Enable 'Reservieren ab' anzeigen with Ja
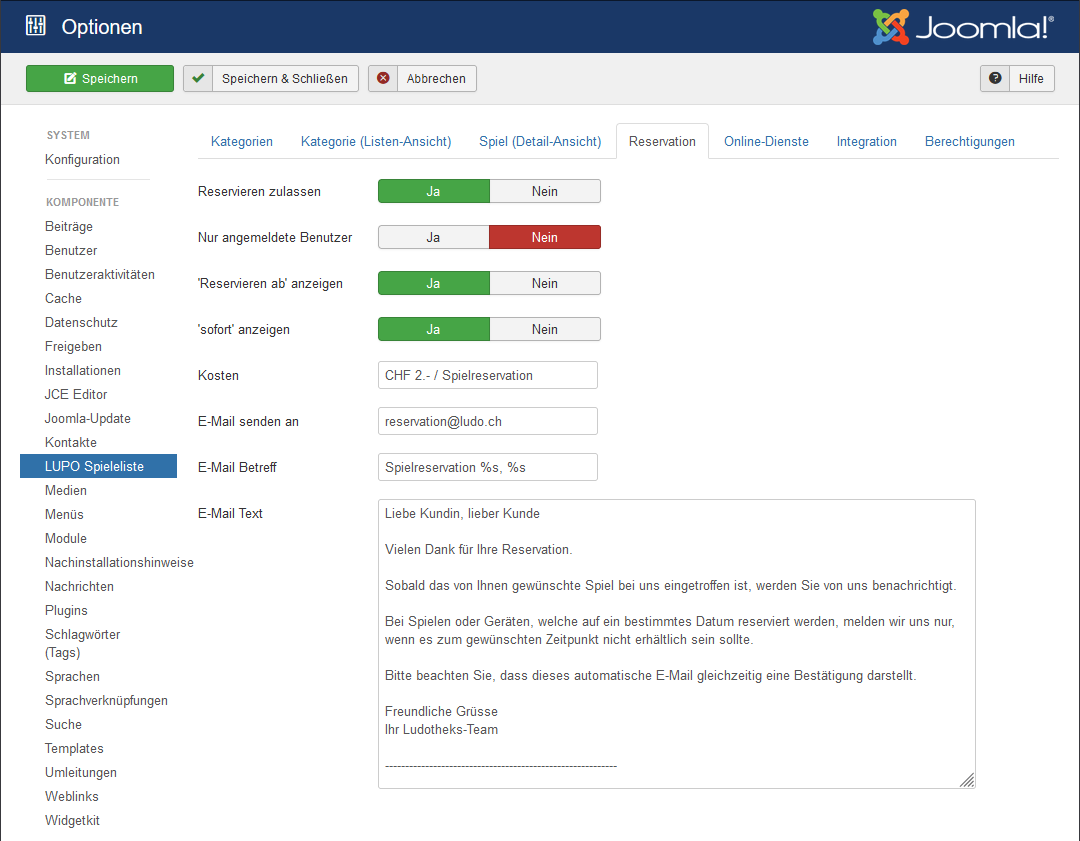This screenshot has width=1080, height=841. 433,283
